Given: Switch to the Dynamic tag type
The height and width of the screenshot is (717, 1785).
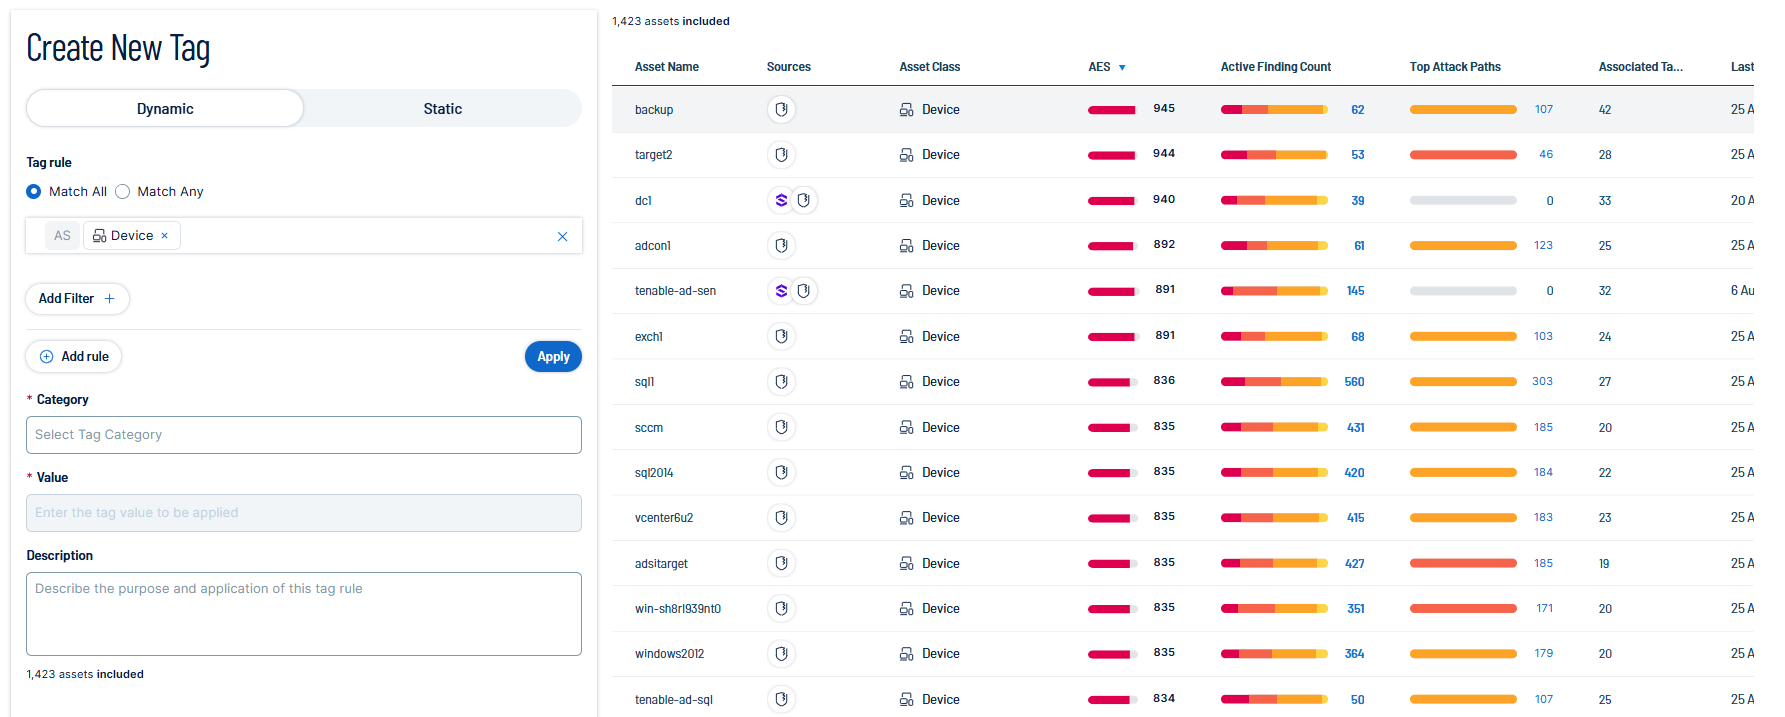Looking at the screenshot, I should pyautogui.click(x=165, y=109).
